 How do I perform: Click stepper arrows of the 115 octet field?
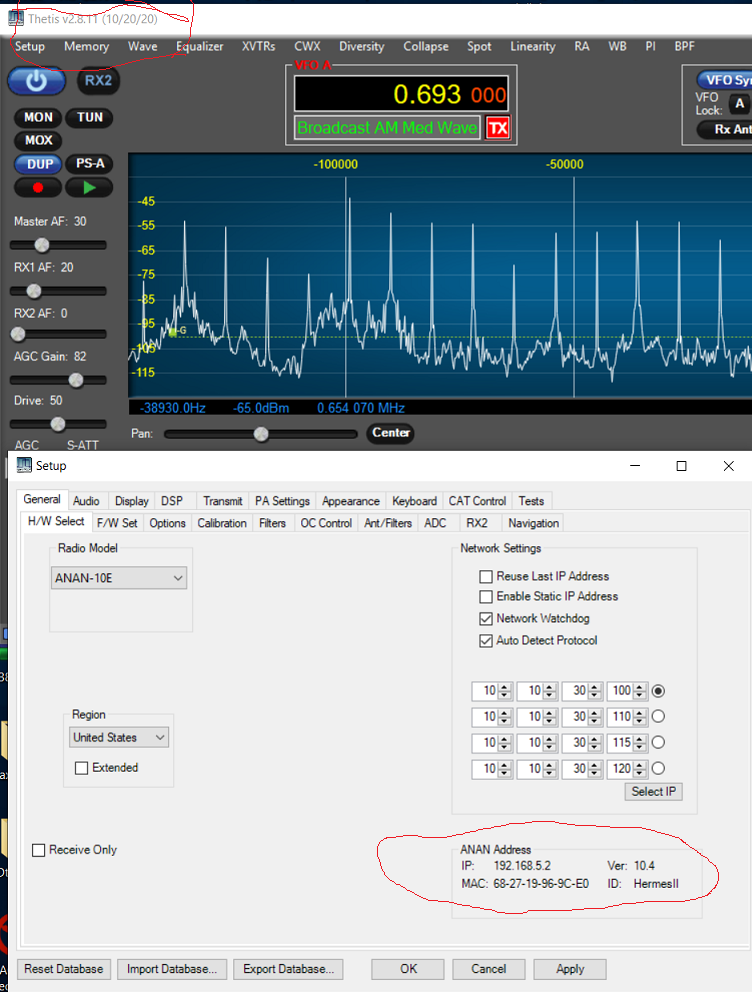click(639, 743)
